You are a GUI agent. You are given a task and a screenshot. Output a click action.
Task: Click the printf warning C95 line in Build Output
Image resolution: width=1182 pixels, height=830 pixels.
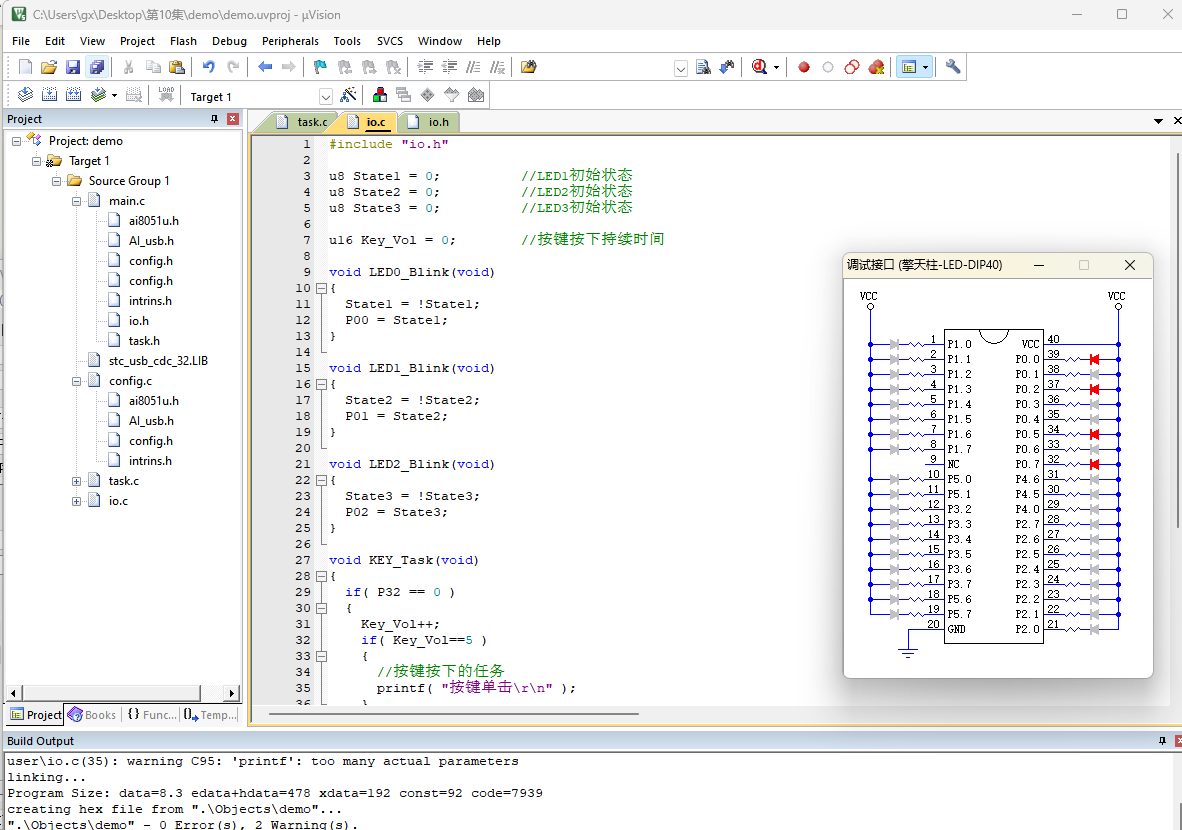tap(262, 761)
